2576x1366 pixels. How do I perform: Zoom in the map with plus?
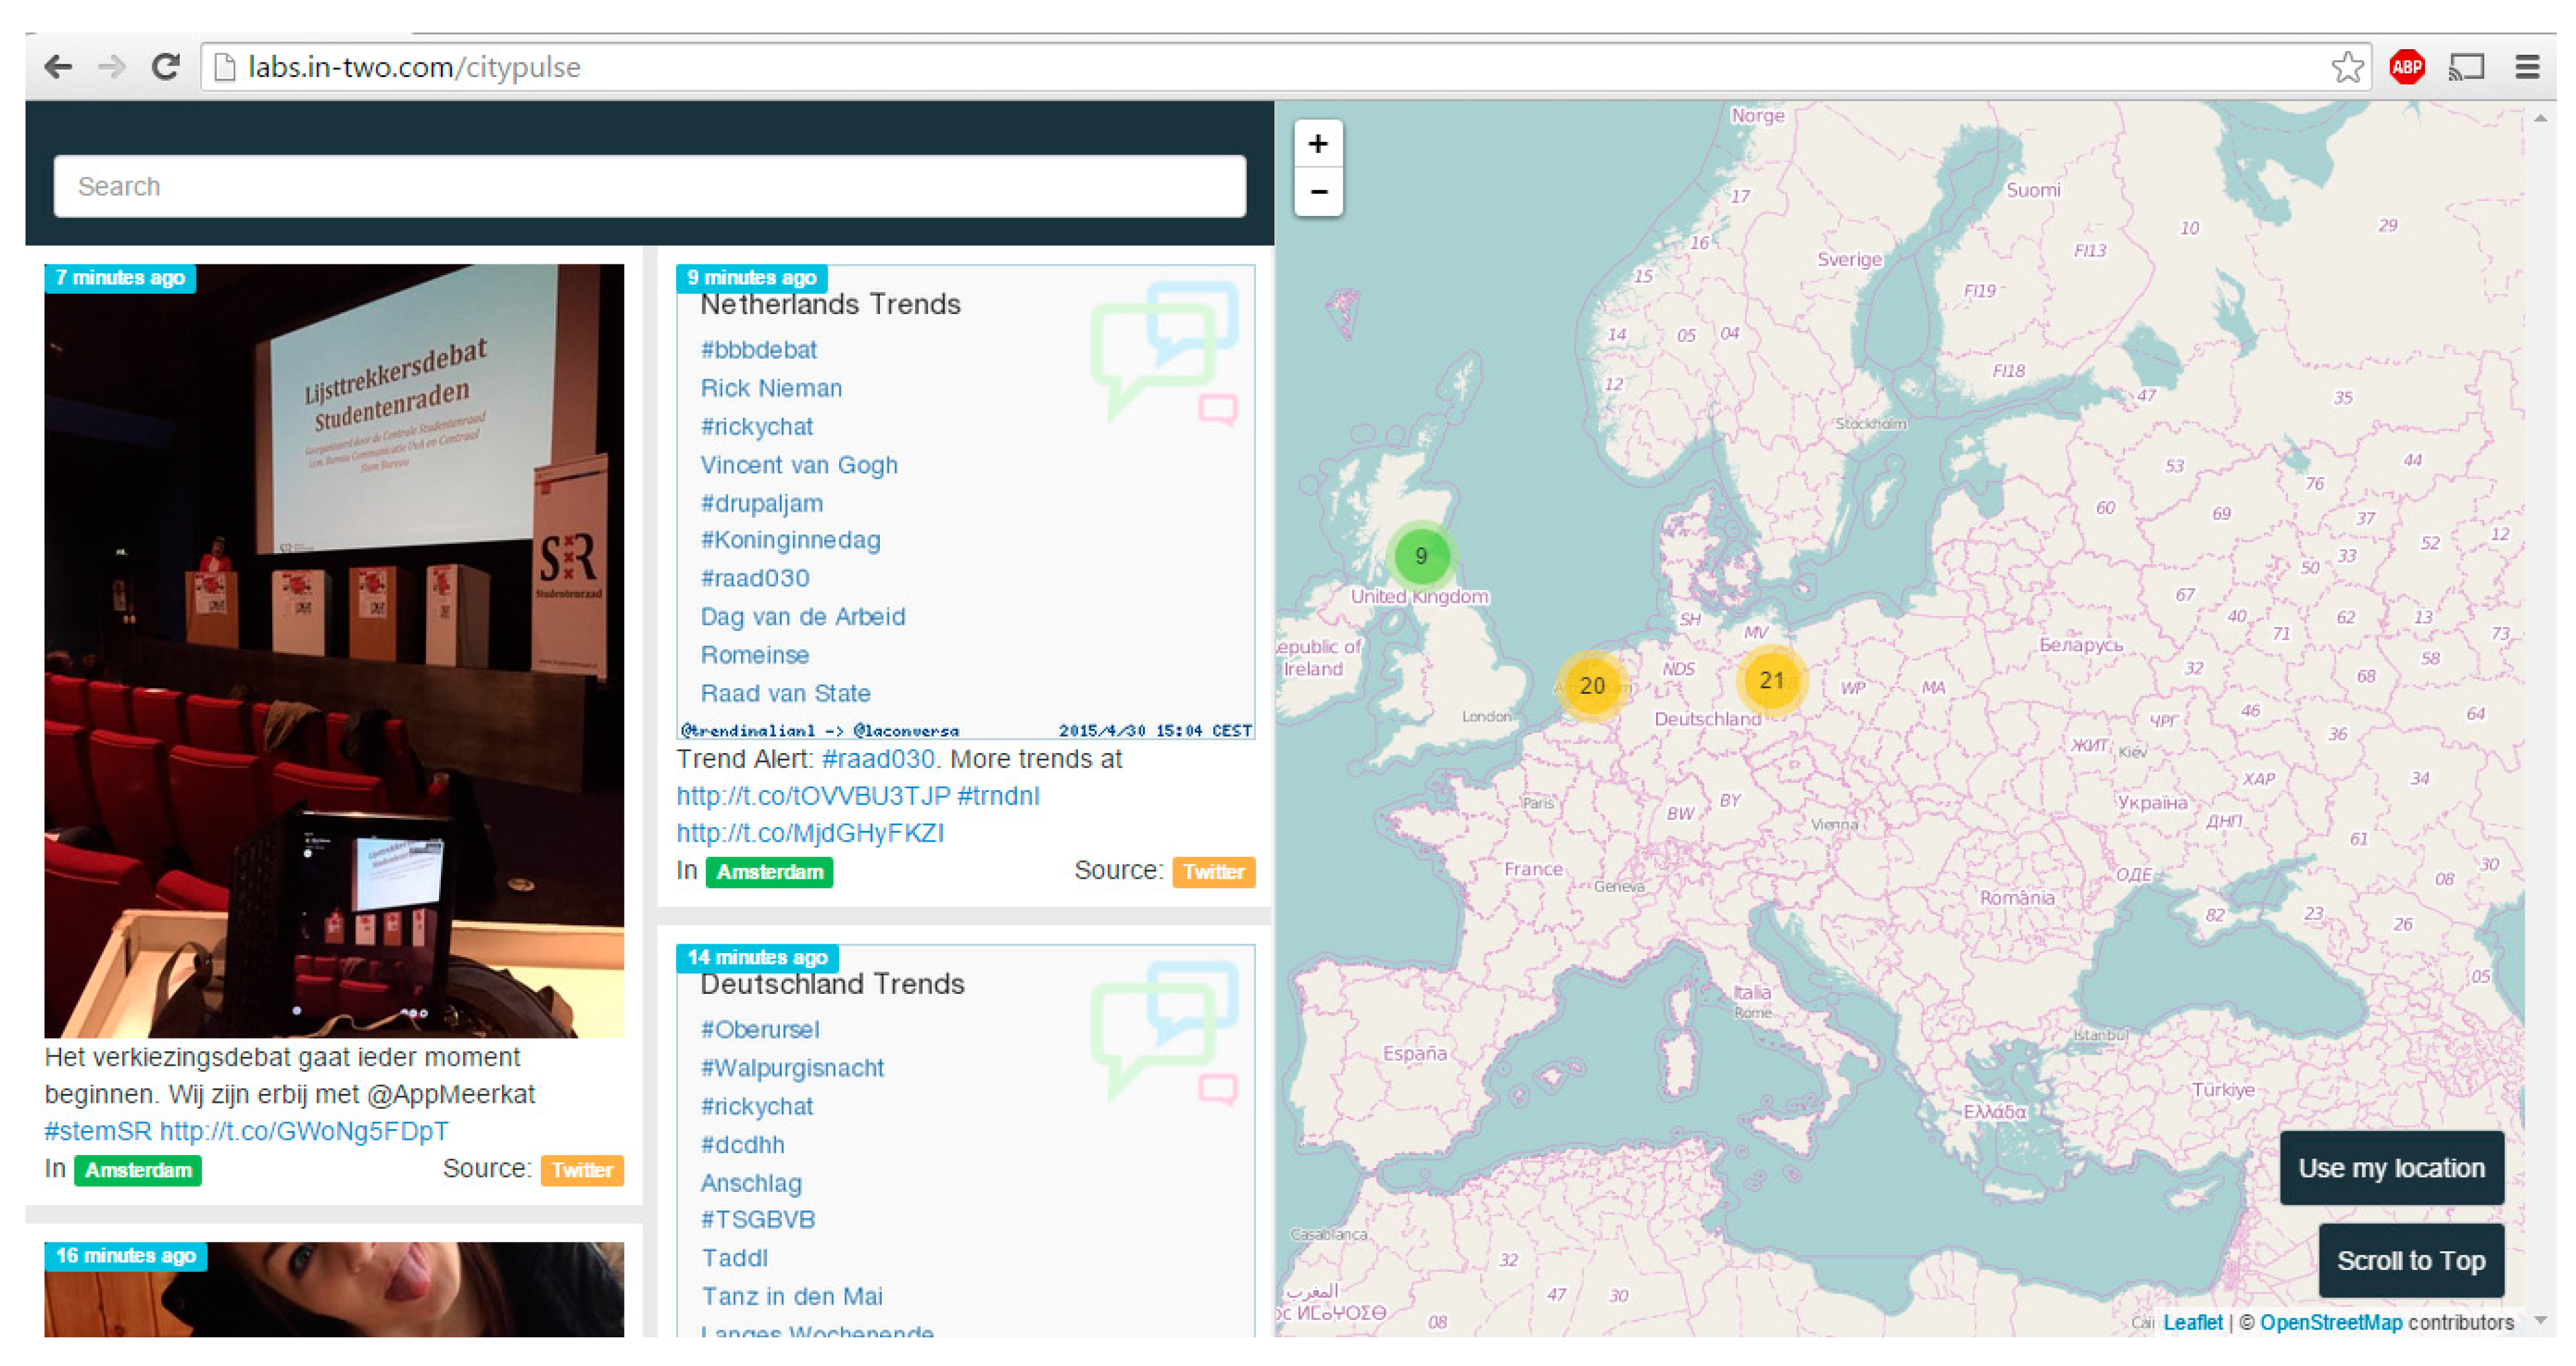(1318, 144)
